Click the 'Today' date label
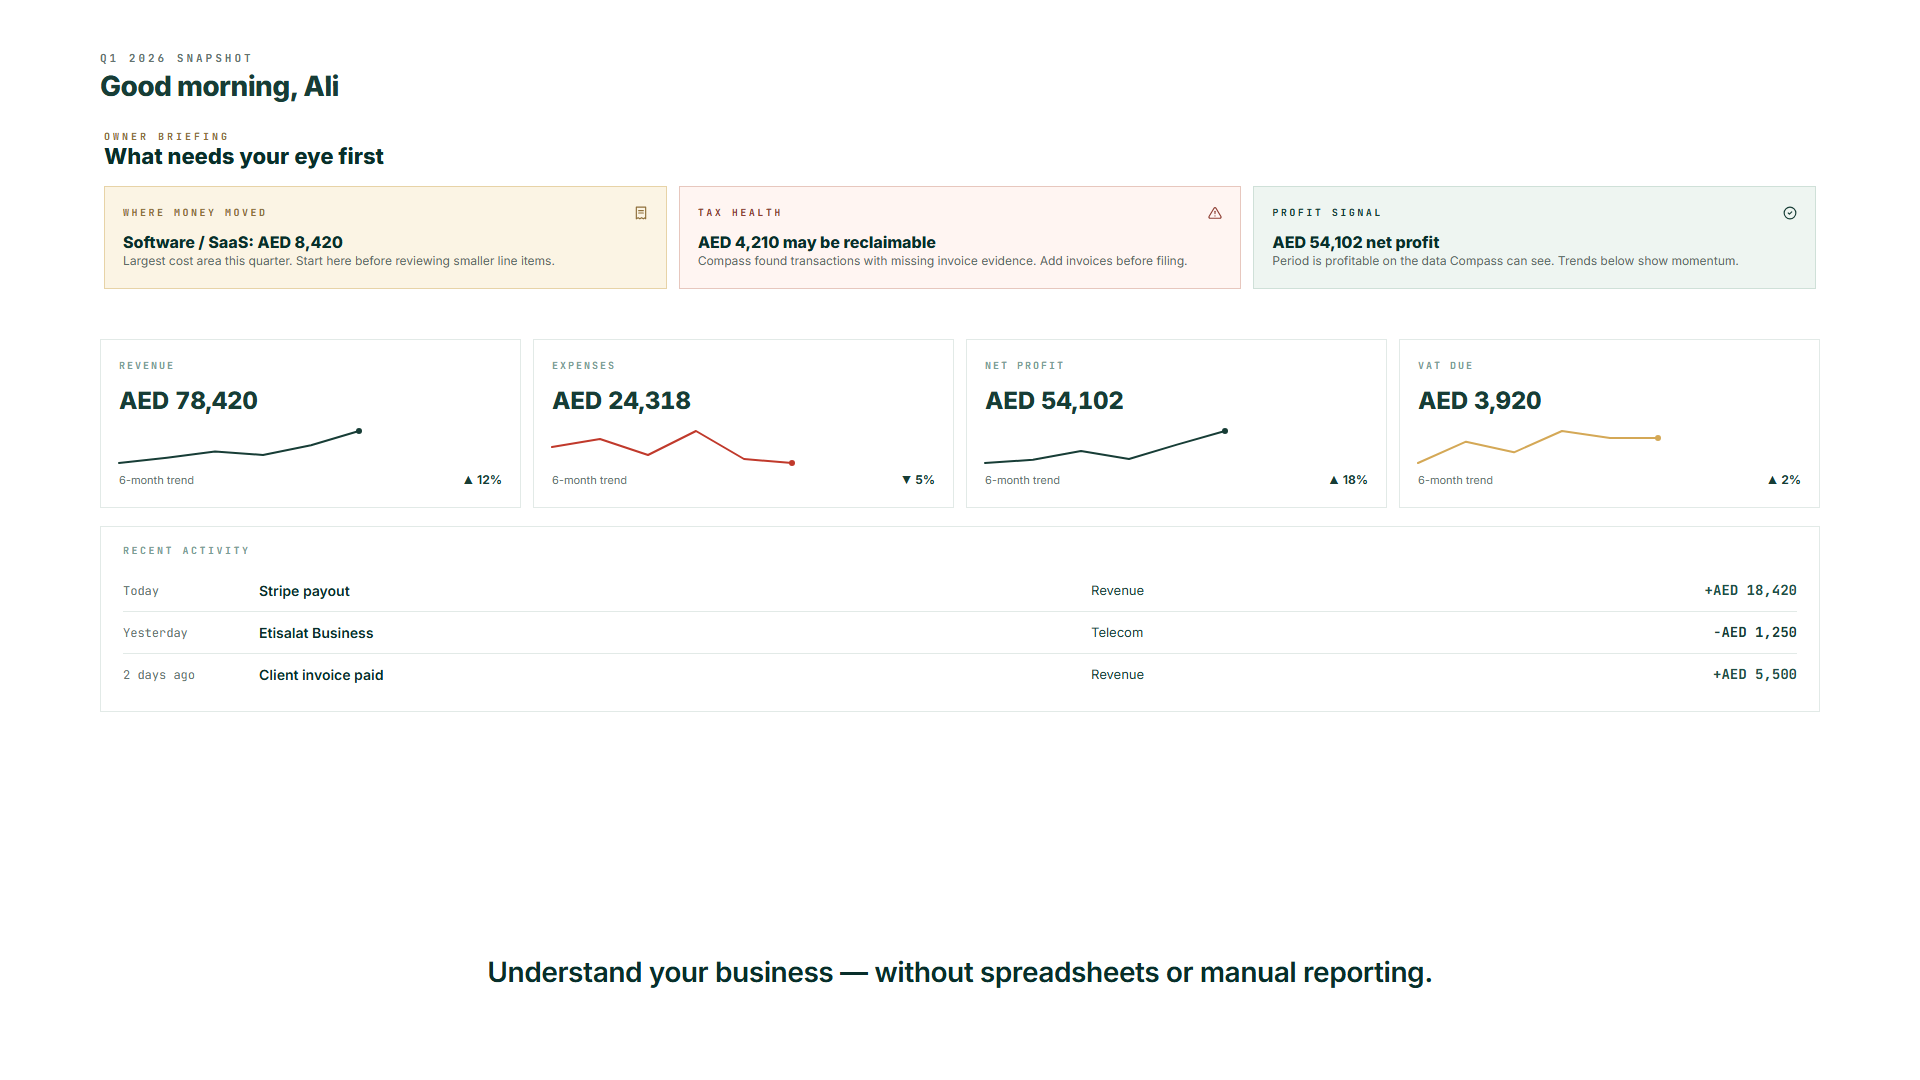The image size is (1920, 1080). tap(141, 591)
